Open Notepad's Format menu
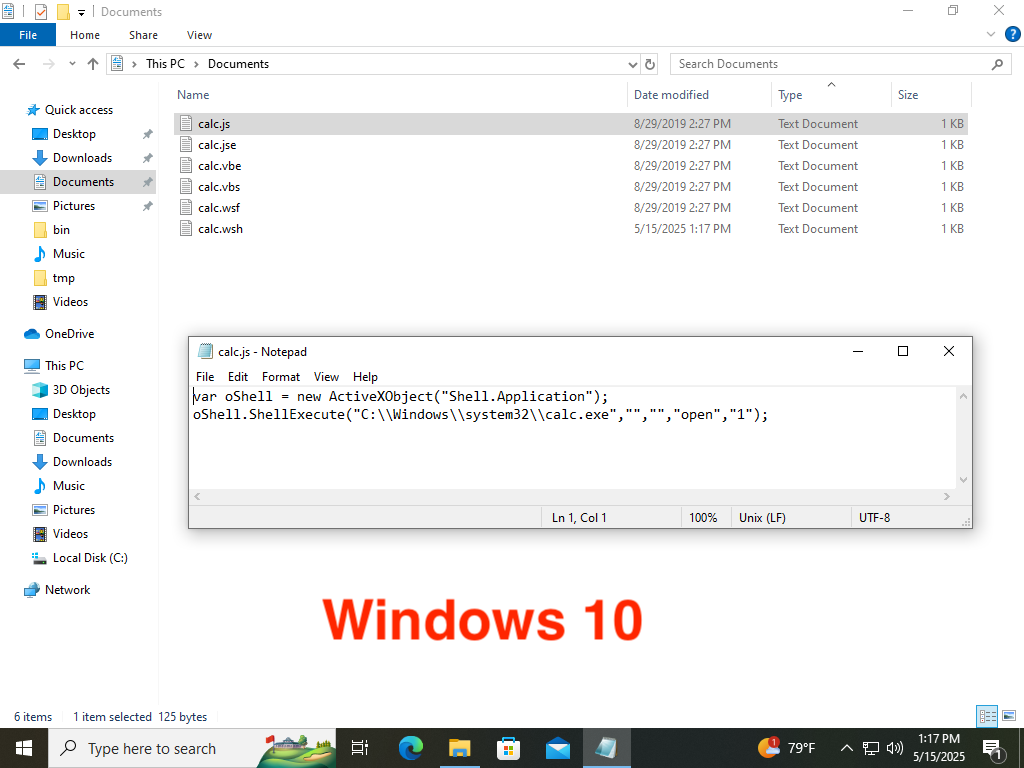This screenshot has width=1024, height=768. point(281,377)
